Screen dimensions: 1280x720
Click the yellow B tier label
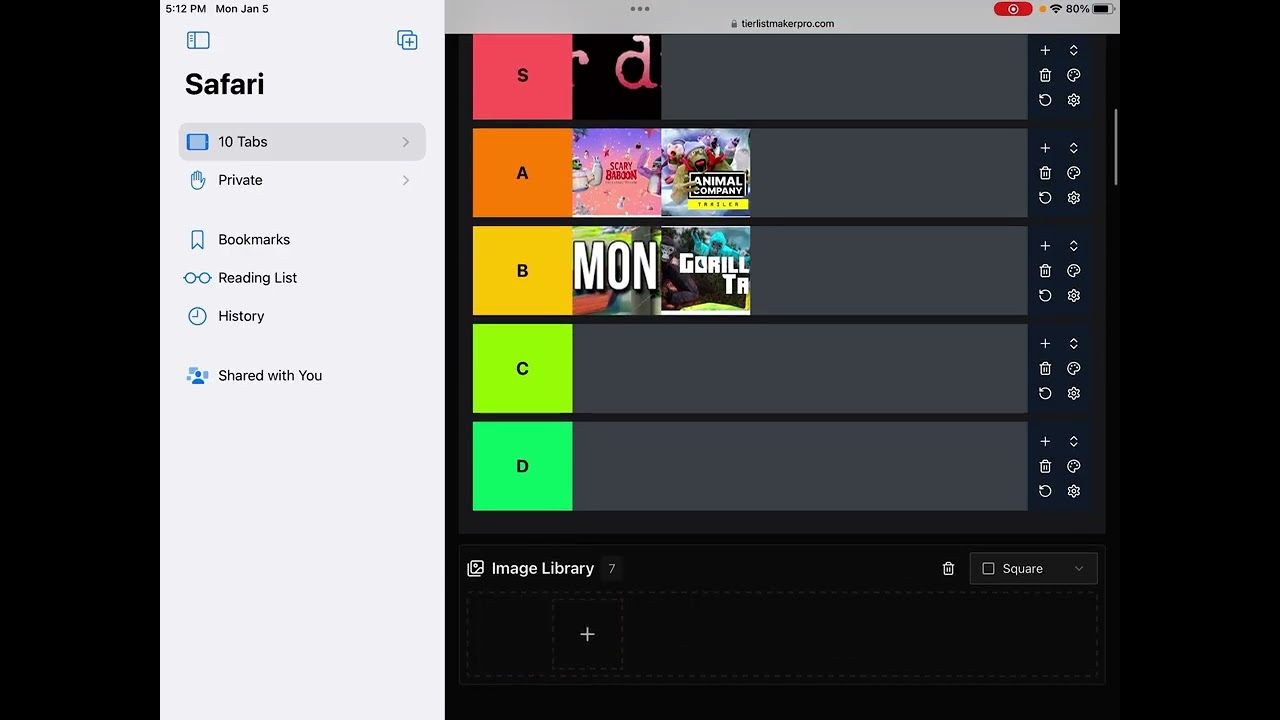point(522,271)
